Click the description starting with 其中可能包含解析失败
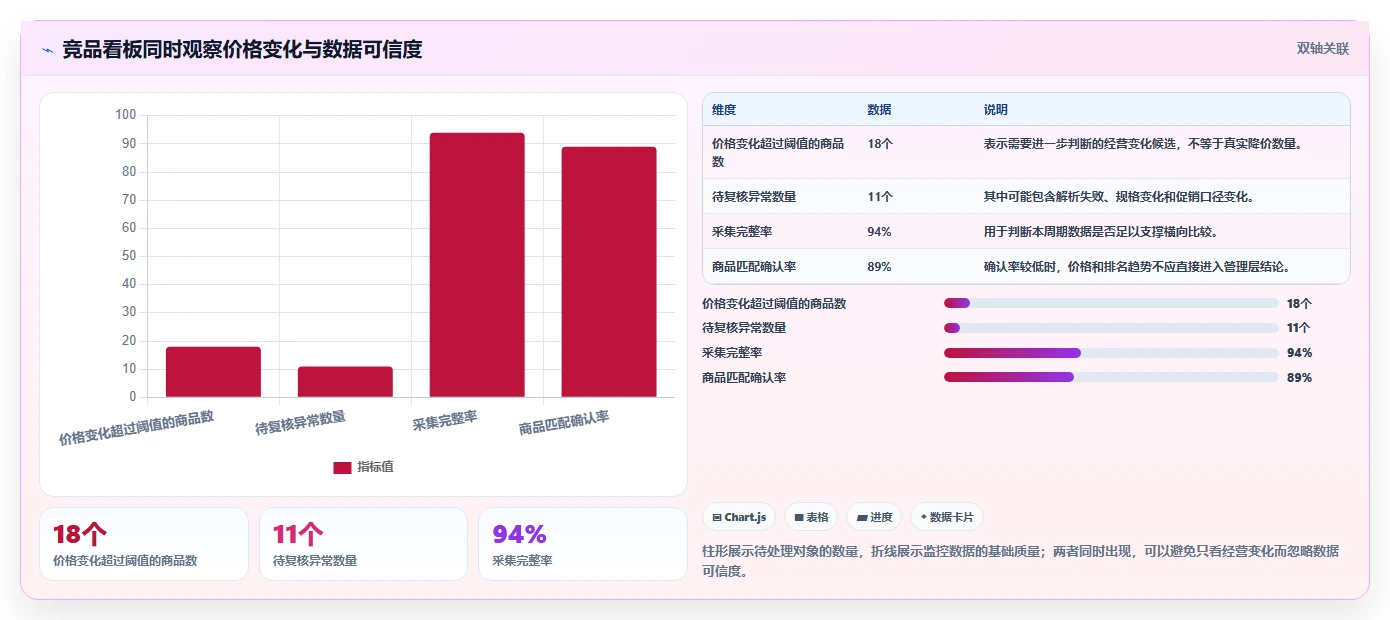The image size is (1390, 620). 1118,197
